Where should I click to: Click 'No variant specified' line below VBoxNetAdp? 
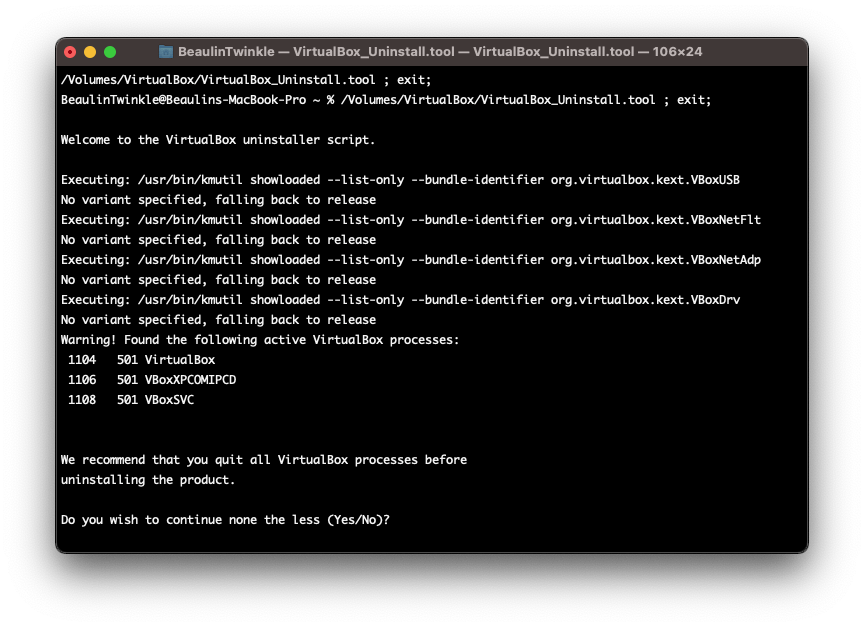(218, 280)
